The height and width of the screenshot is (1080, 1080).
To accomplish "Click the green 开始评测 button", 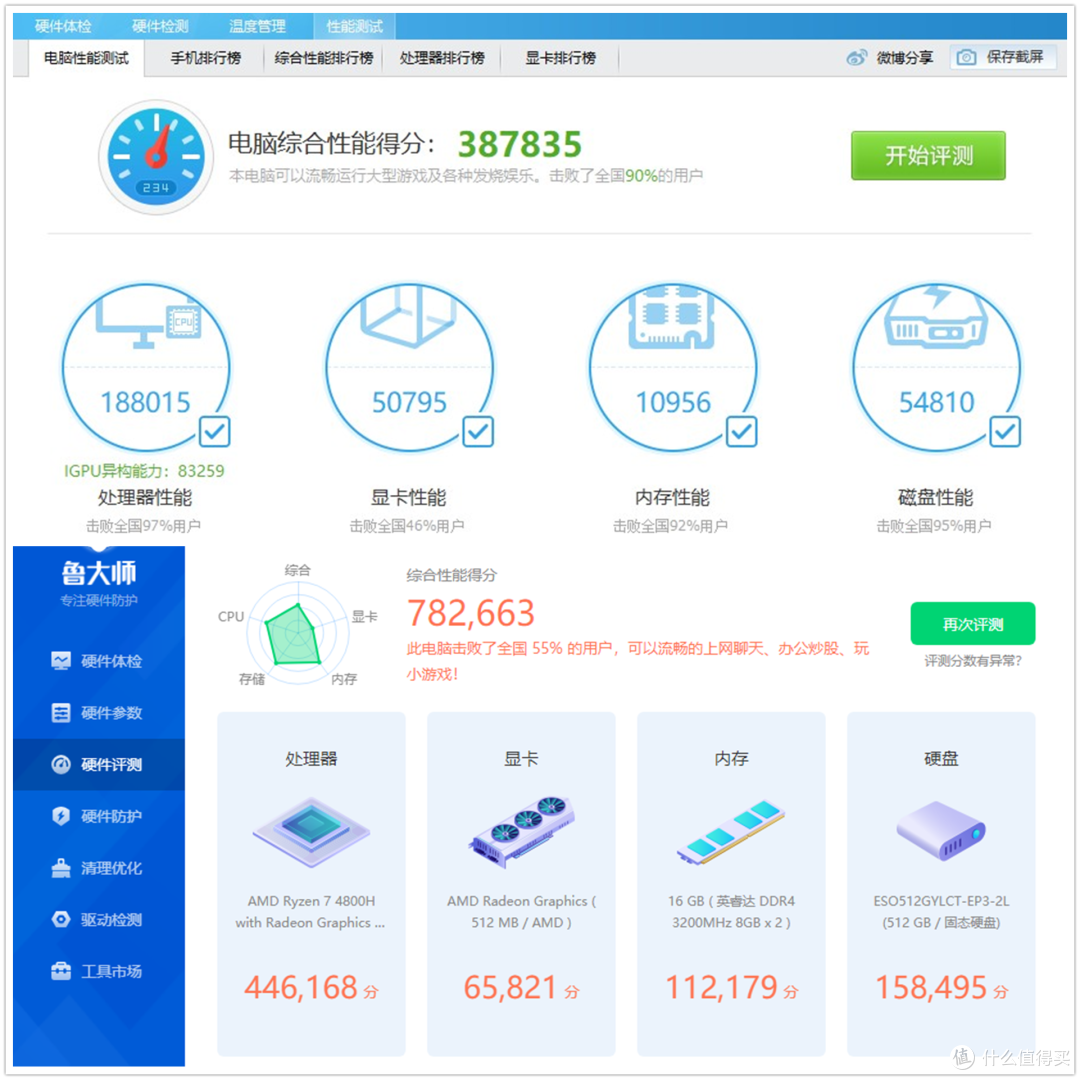I will 928,156.
